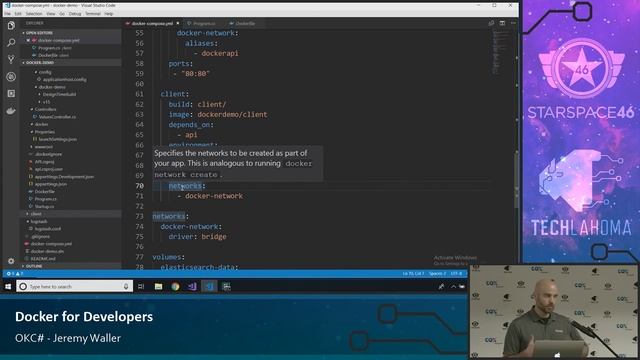This screenshot has height=360, width=640.
Task: Close the docker-compose.yml editor tab
Action: click(x=178, y=23)
